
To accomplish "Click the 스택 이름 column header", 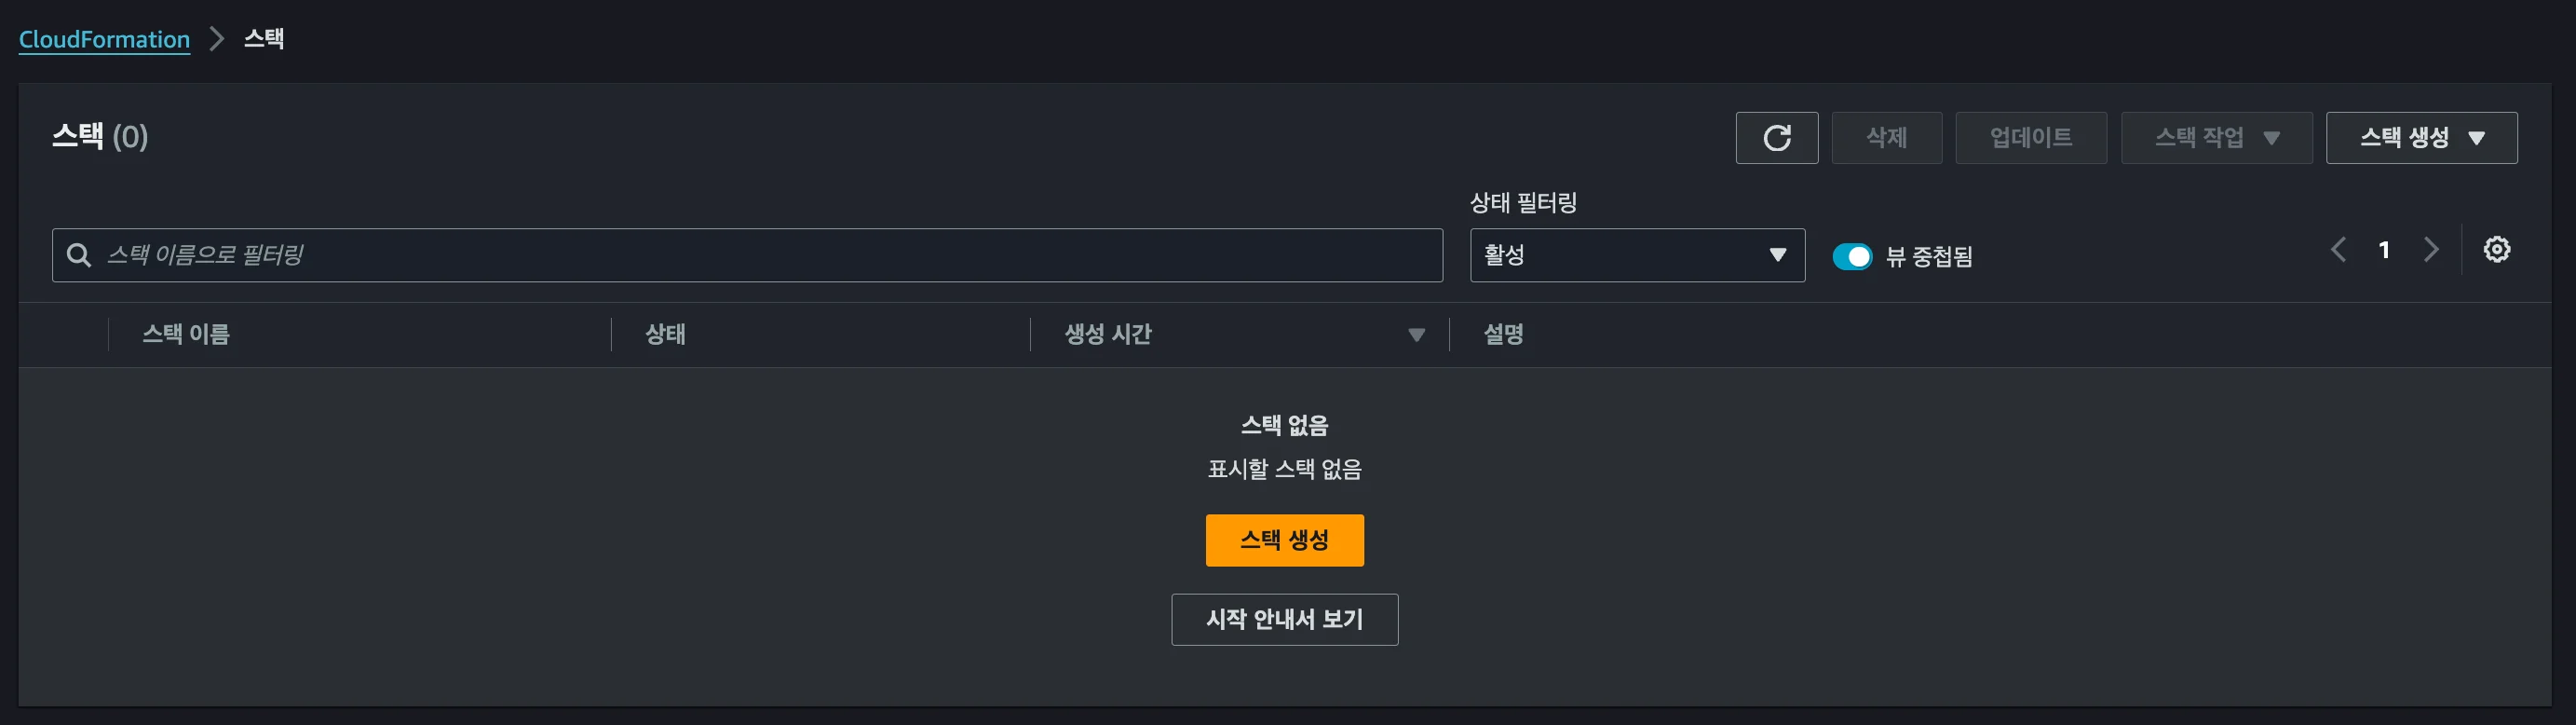I will click(x=186, y=335).
